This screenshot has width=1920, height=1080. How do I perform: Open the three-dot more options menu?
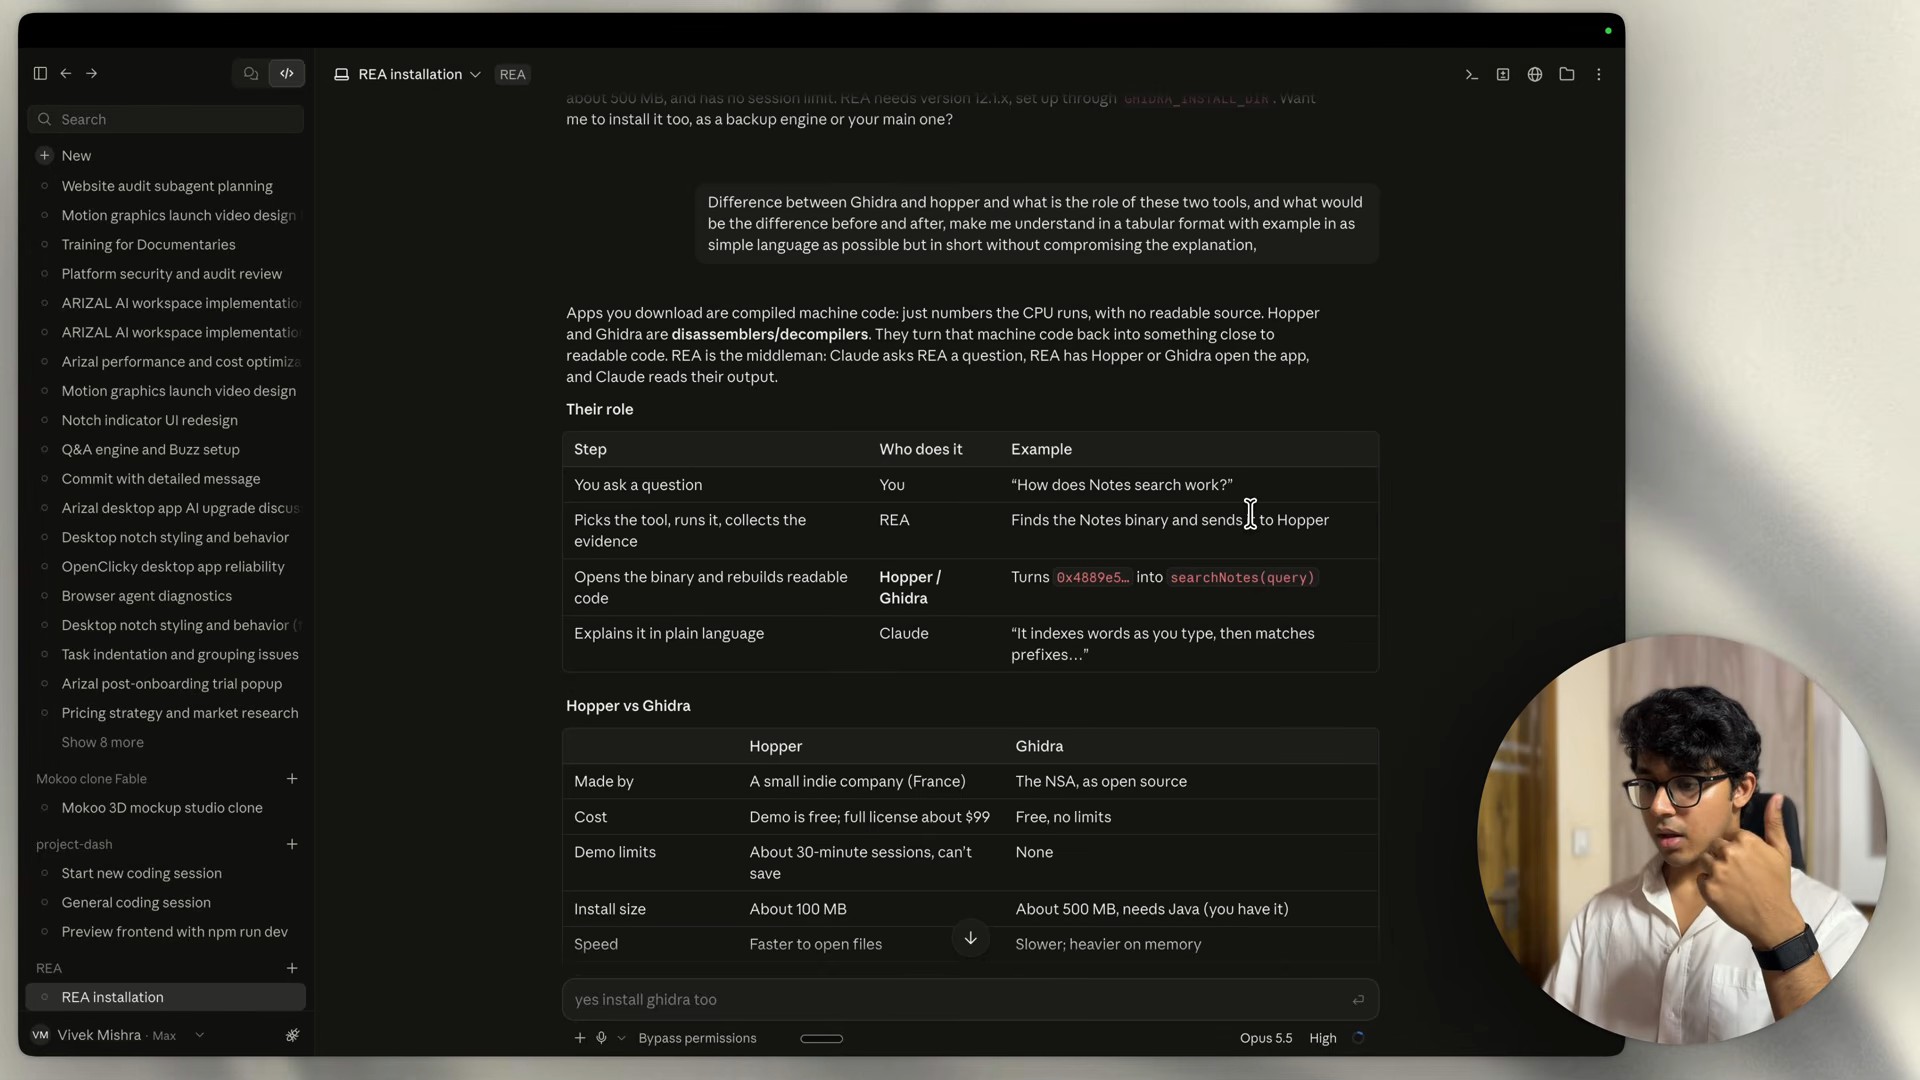tap(1599, 74)
